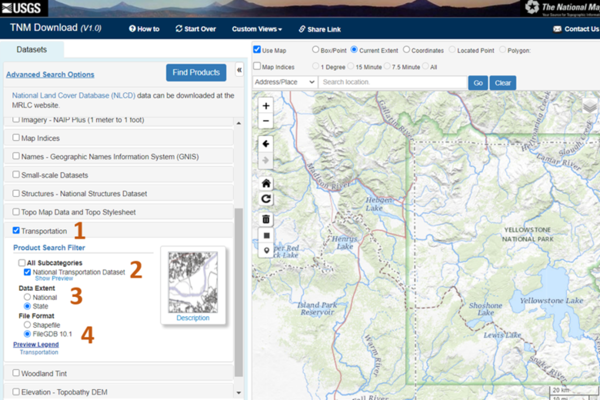
Task: Check the Small-scale Datasets checkbox
Action: [x=16, y=174]
